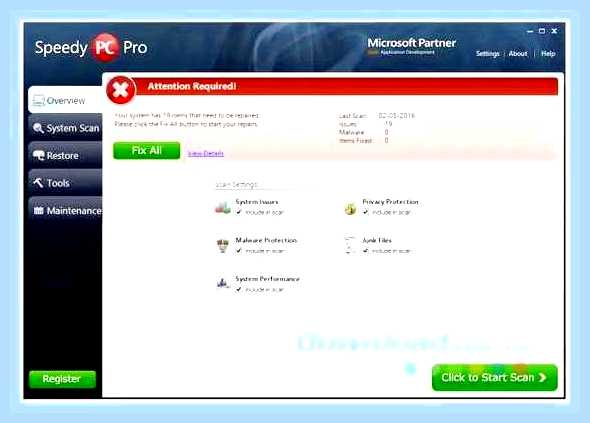
Task: Go to the Tools tab
Action: click(x=65, y=183)
